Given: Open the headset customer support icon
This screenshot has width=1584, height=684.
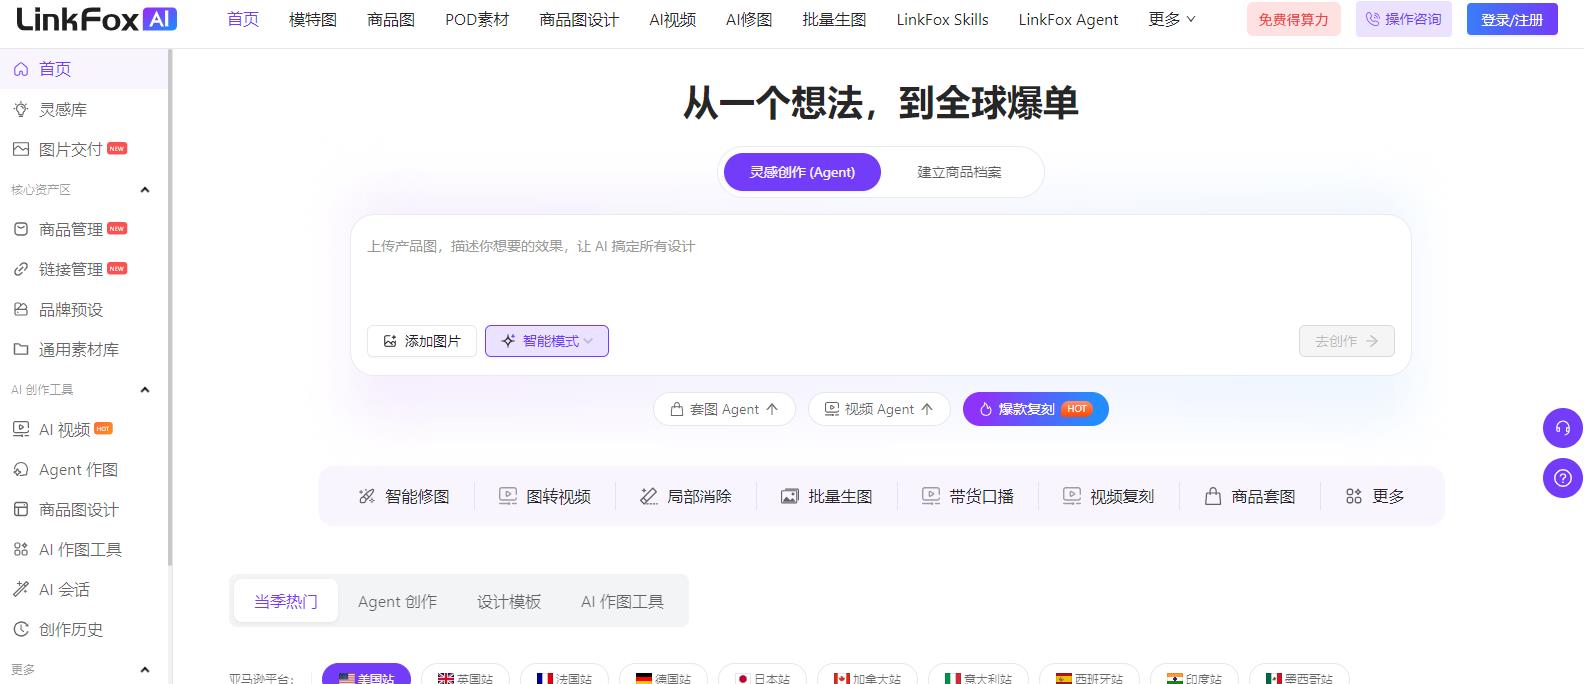Looking at the screenshot, I should [1562, 428].
